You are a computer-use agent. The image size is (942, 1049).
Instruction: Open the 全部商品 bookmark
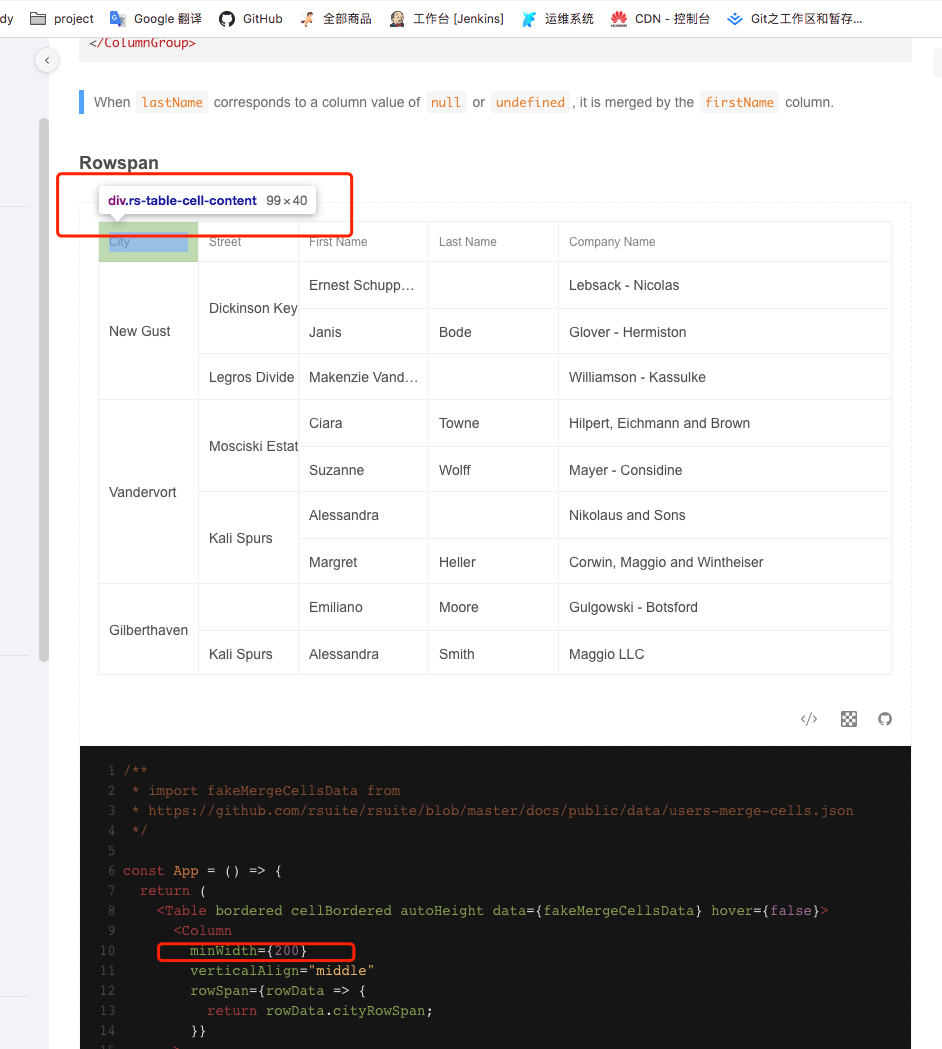click(x=335, y=18)
